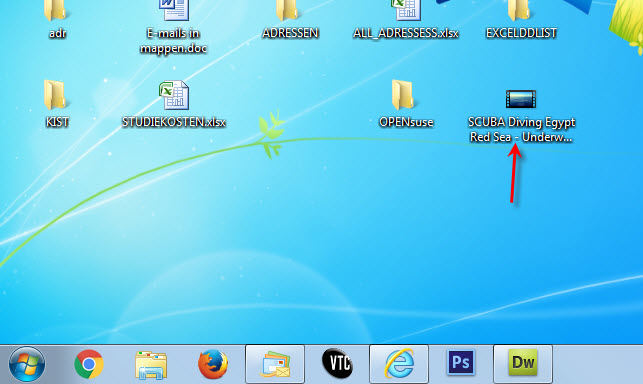
Task: Select the STUDIEKOSTEN.xlsx file
Action: coord(174,95)
